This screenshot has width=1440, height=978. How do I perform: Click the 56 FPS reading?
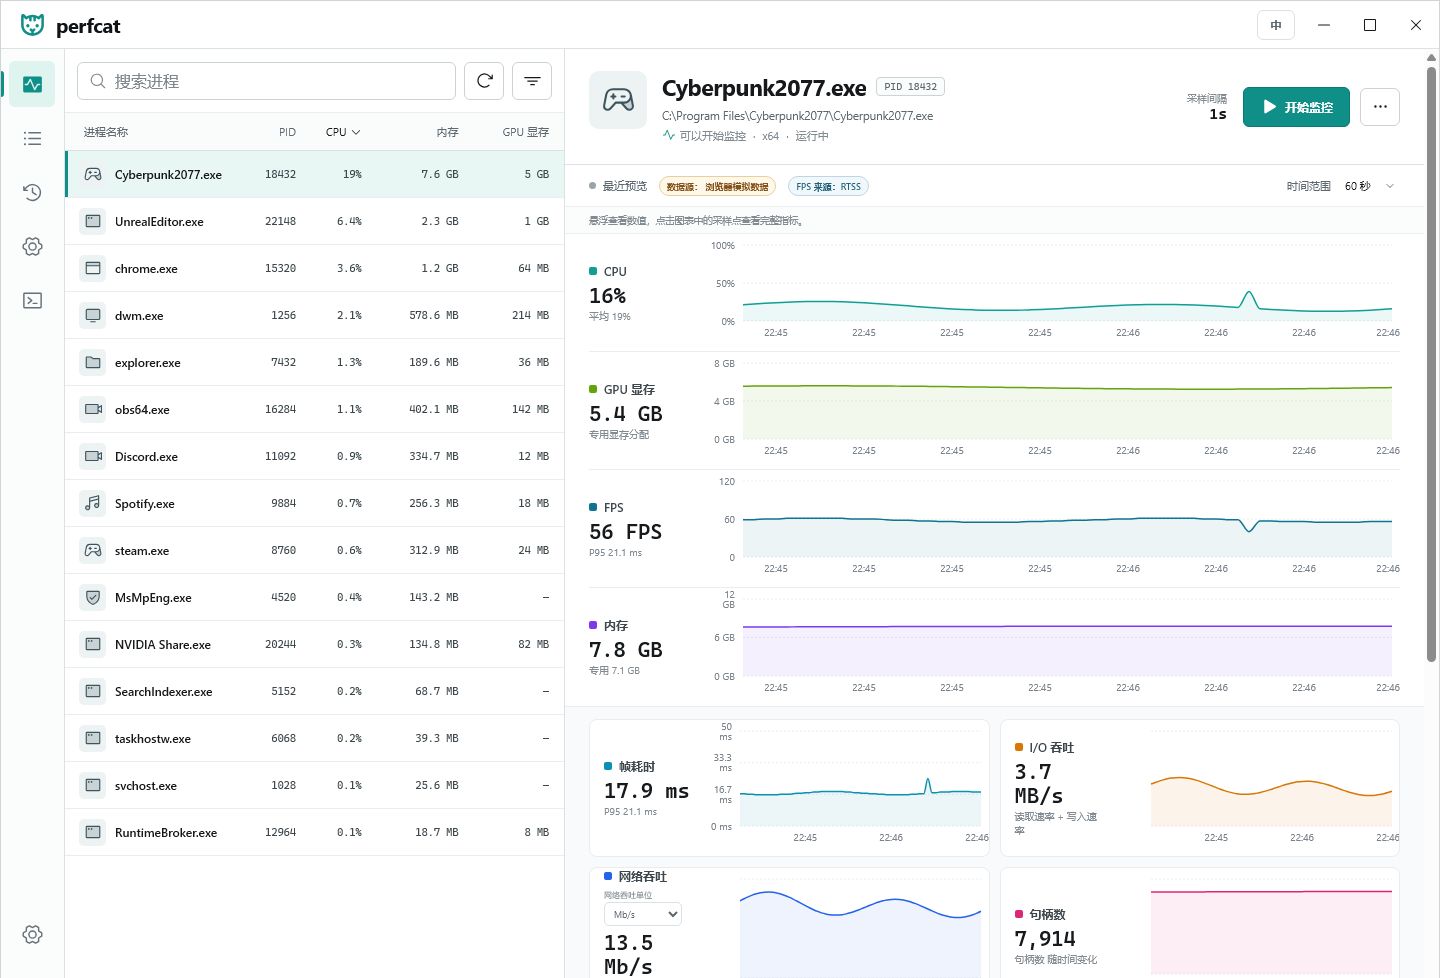click(x=626, y=532)
